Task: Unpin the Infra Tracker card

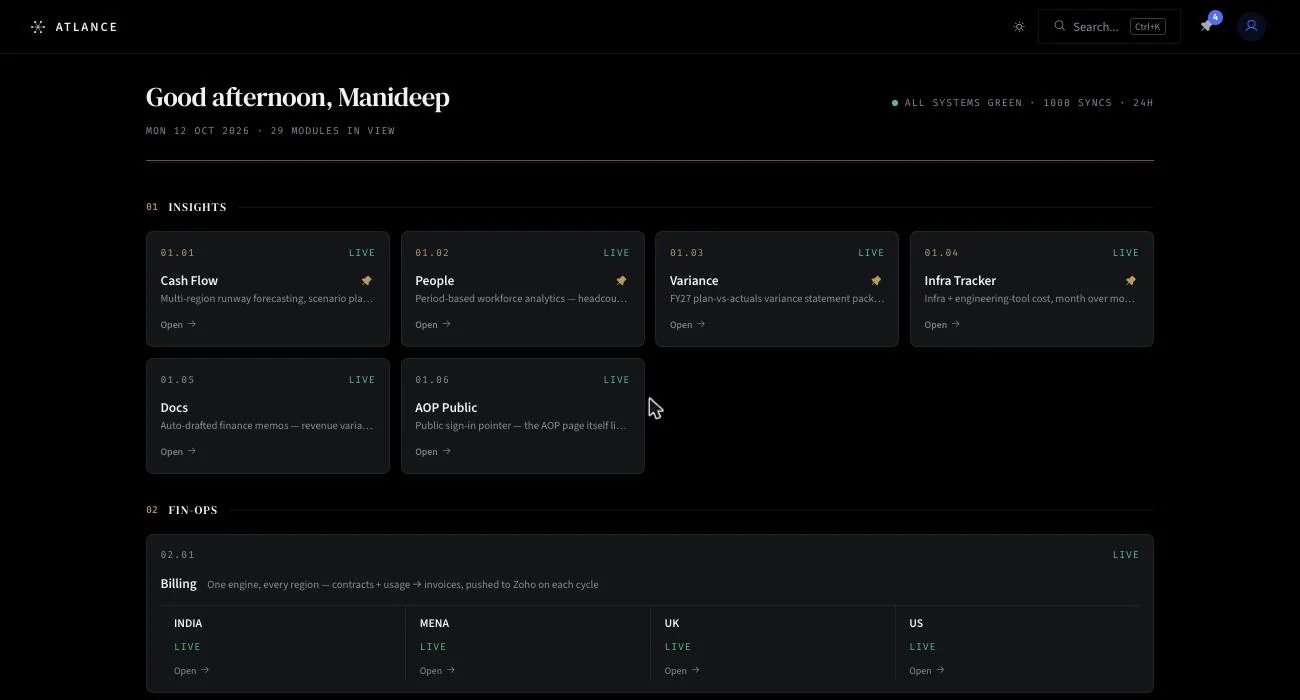Action: 1131,281
